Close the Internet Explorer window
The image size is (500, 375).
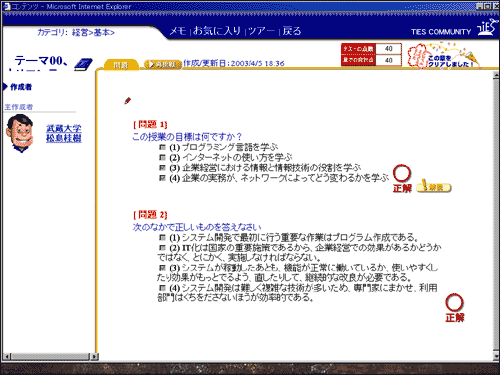click(x=496, y=6)
